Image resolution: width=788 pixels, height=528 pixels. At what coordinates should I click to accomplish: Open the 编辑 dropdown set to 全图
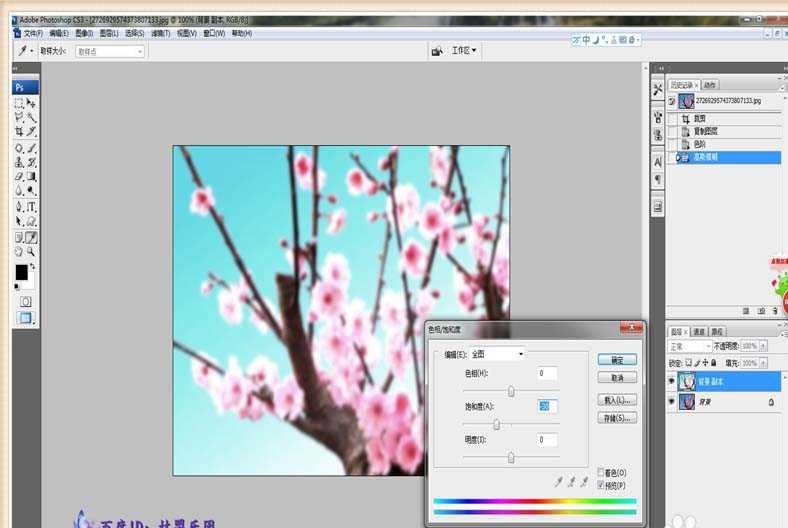pyautogui.click(x=497, y=354)
